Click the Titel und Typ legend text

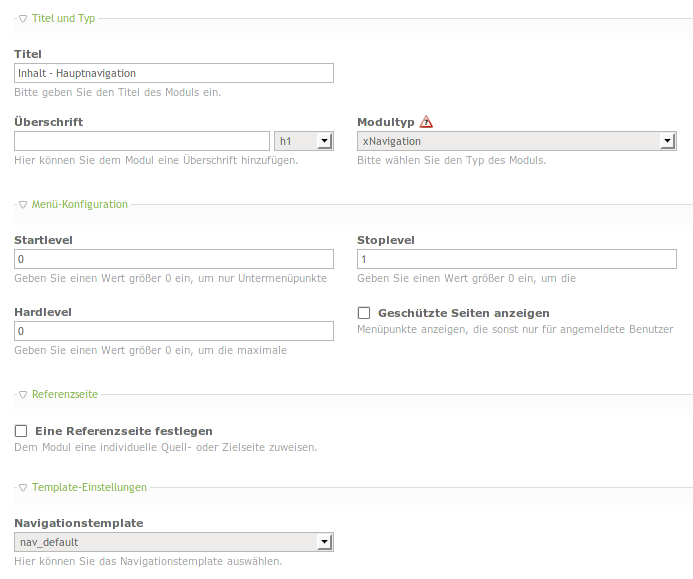(64, 18)
